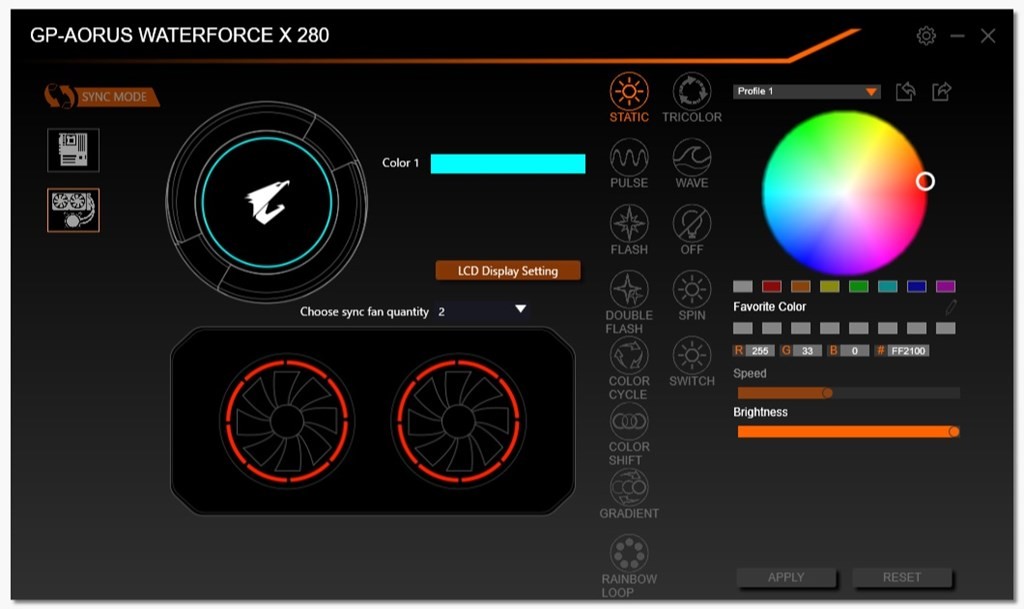The height and width of the screenshot is (609, 1024).
Task: Choose the teal preset color swatch
Action: click(888, 286)
